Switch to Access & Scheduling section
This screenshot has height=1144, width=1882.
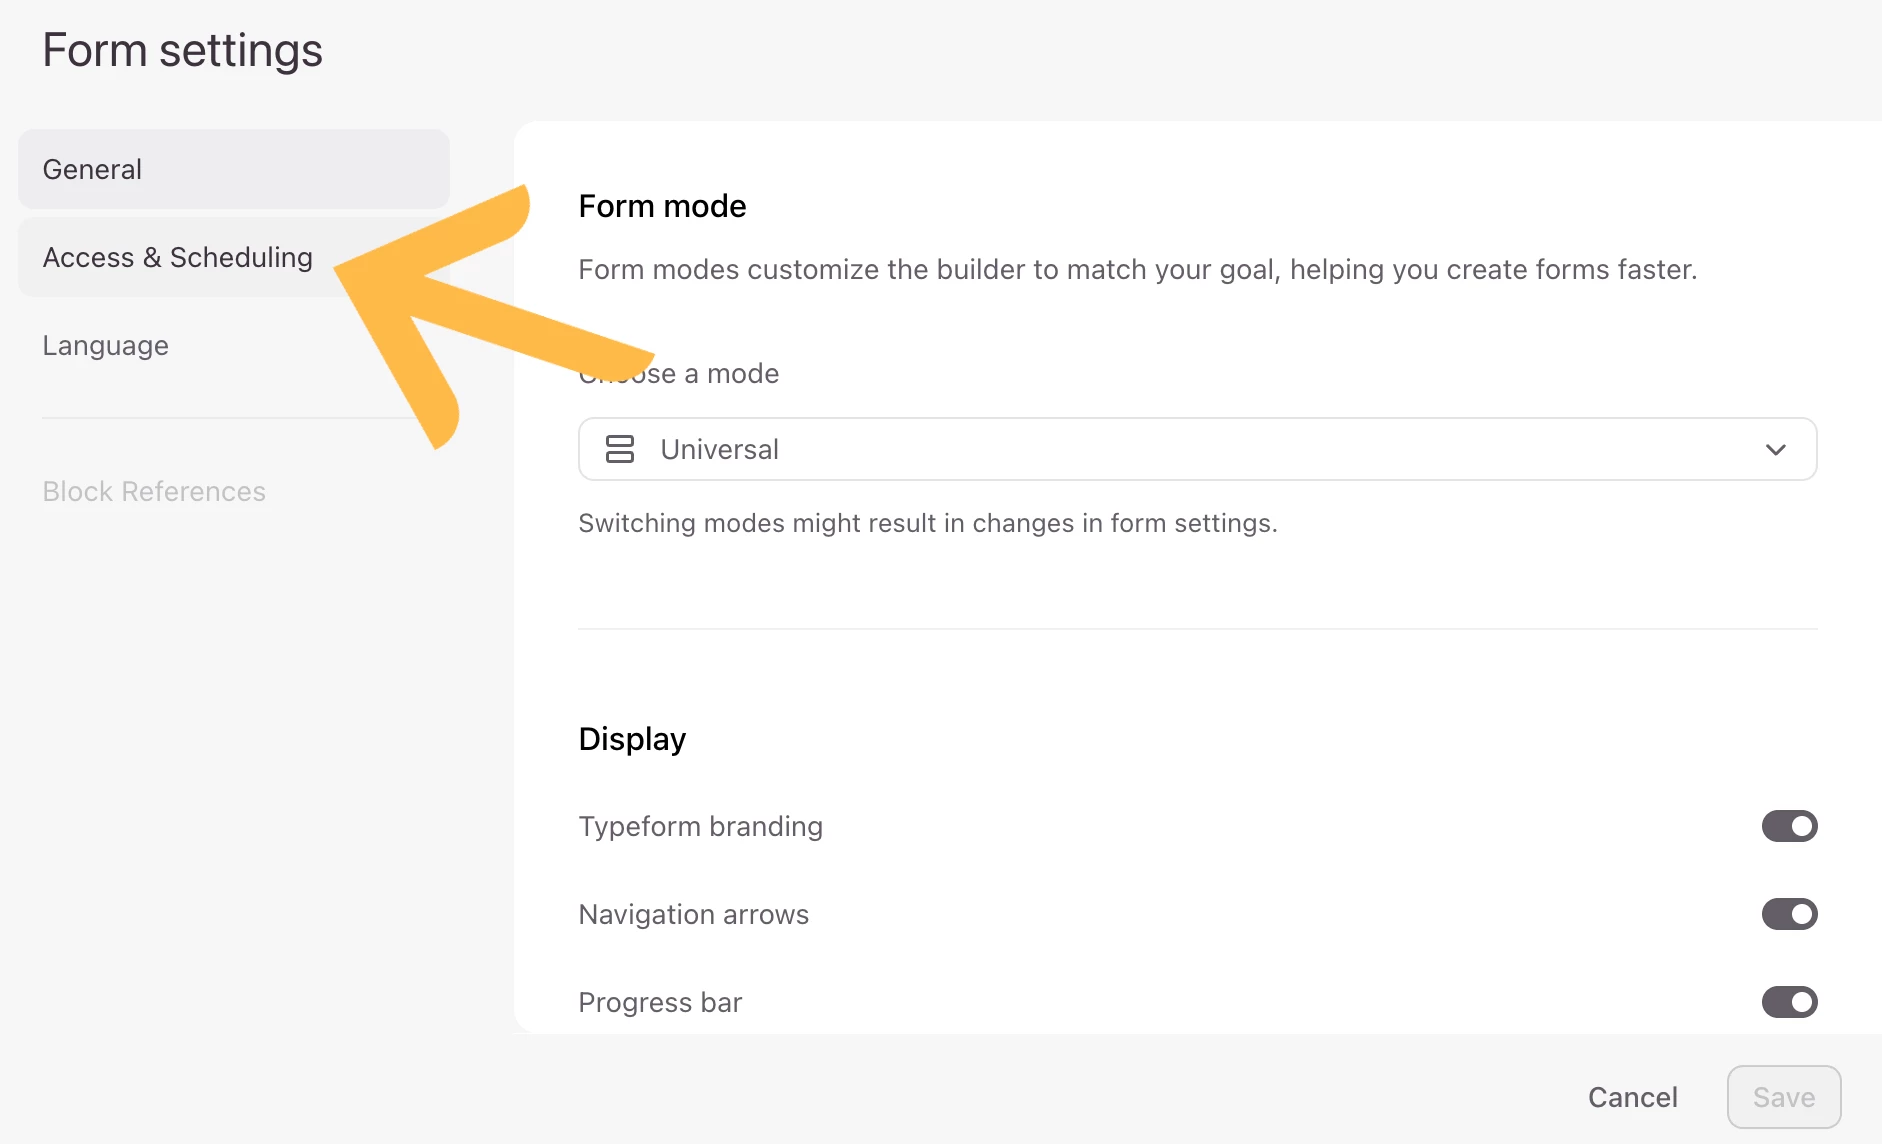(177, 257)
